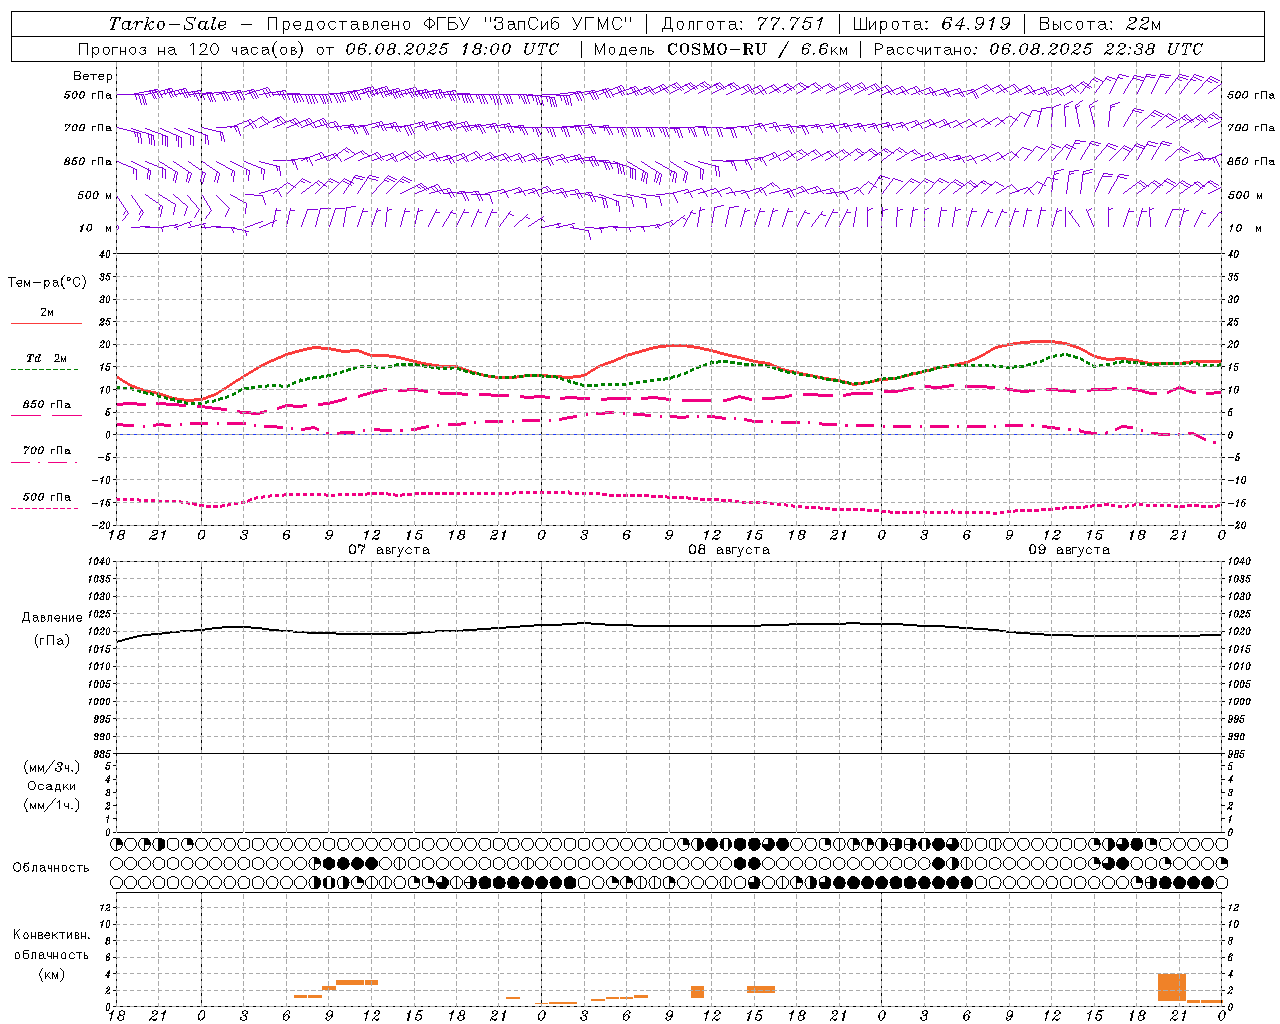The height and width of the screenshot is (1024, 1280).
Task: Click the Давление panel label
Action: tap(52, 618)
